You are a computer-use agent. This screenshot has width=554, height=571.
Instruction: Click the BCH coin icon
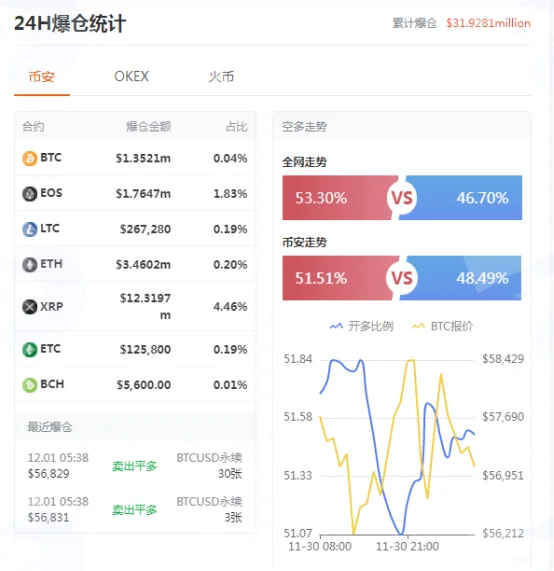(x=30, y=385)
